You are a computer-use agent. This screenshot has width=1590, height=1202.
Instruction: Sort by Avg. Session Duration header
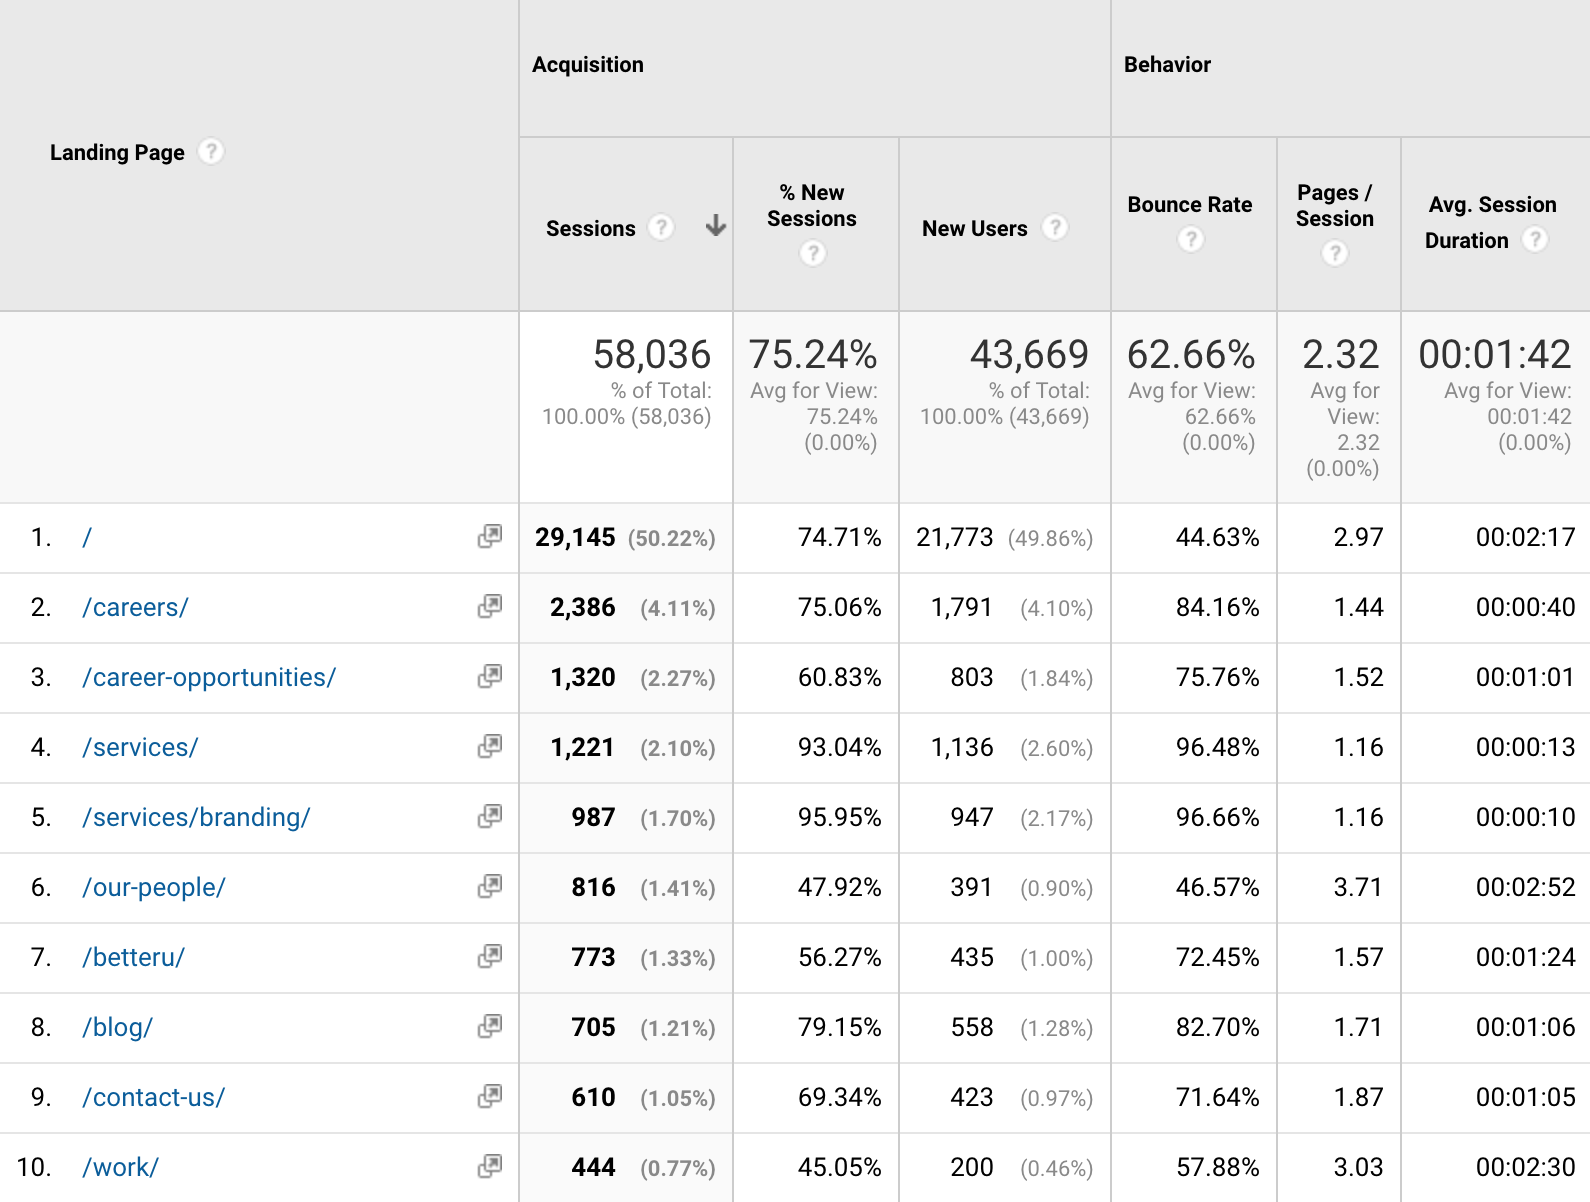1492,223
